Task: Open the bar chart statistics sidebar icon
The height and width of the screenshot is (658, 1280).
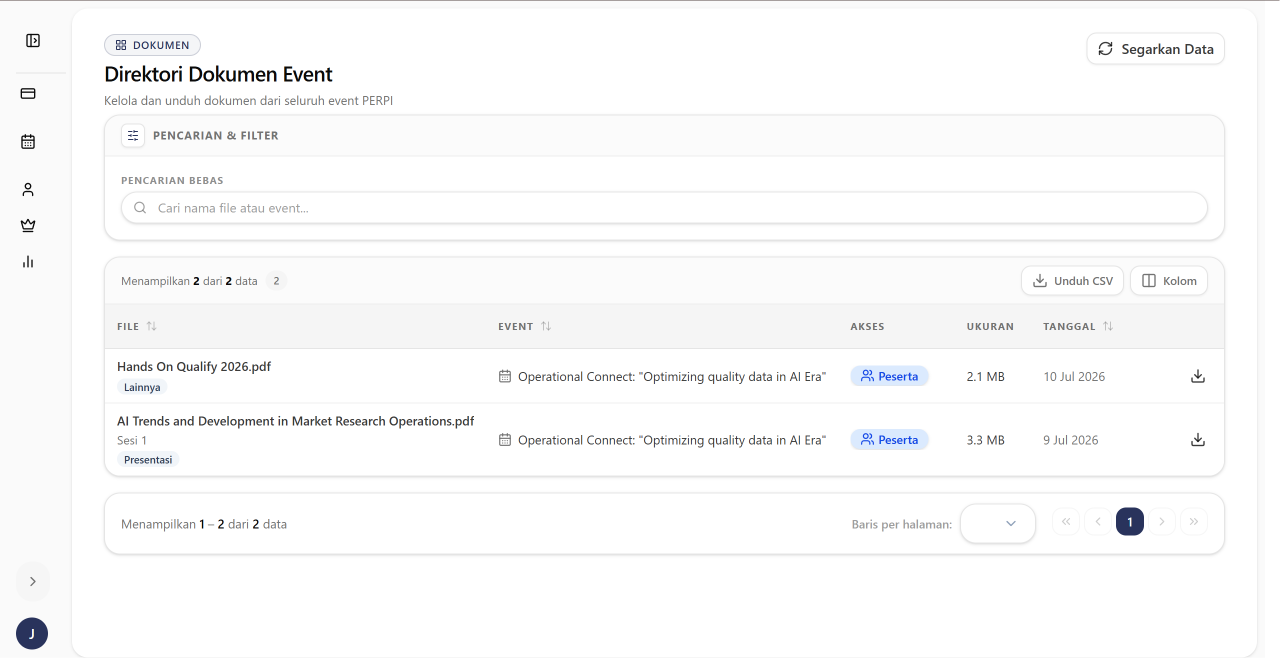Action: pyautogui.click(x=28, y=262)
